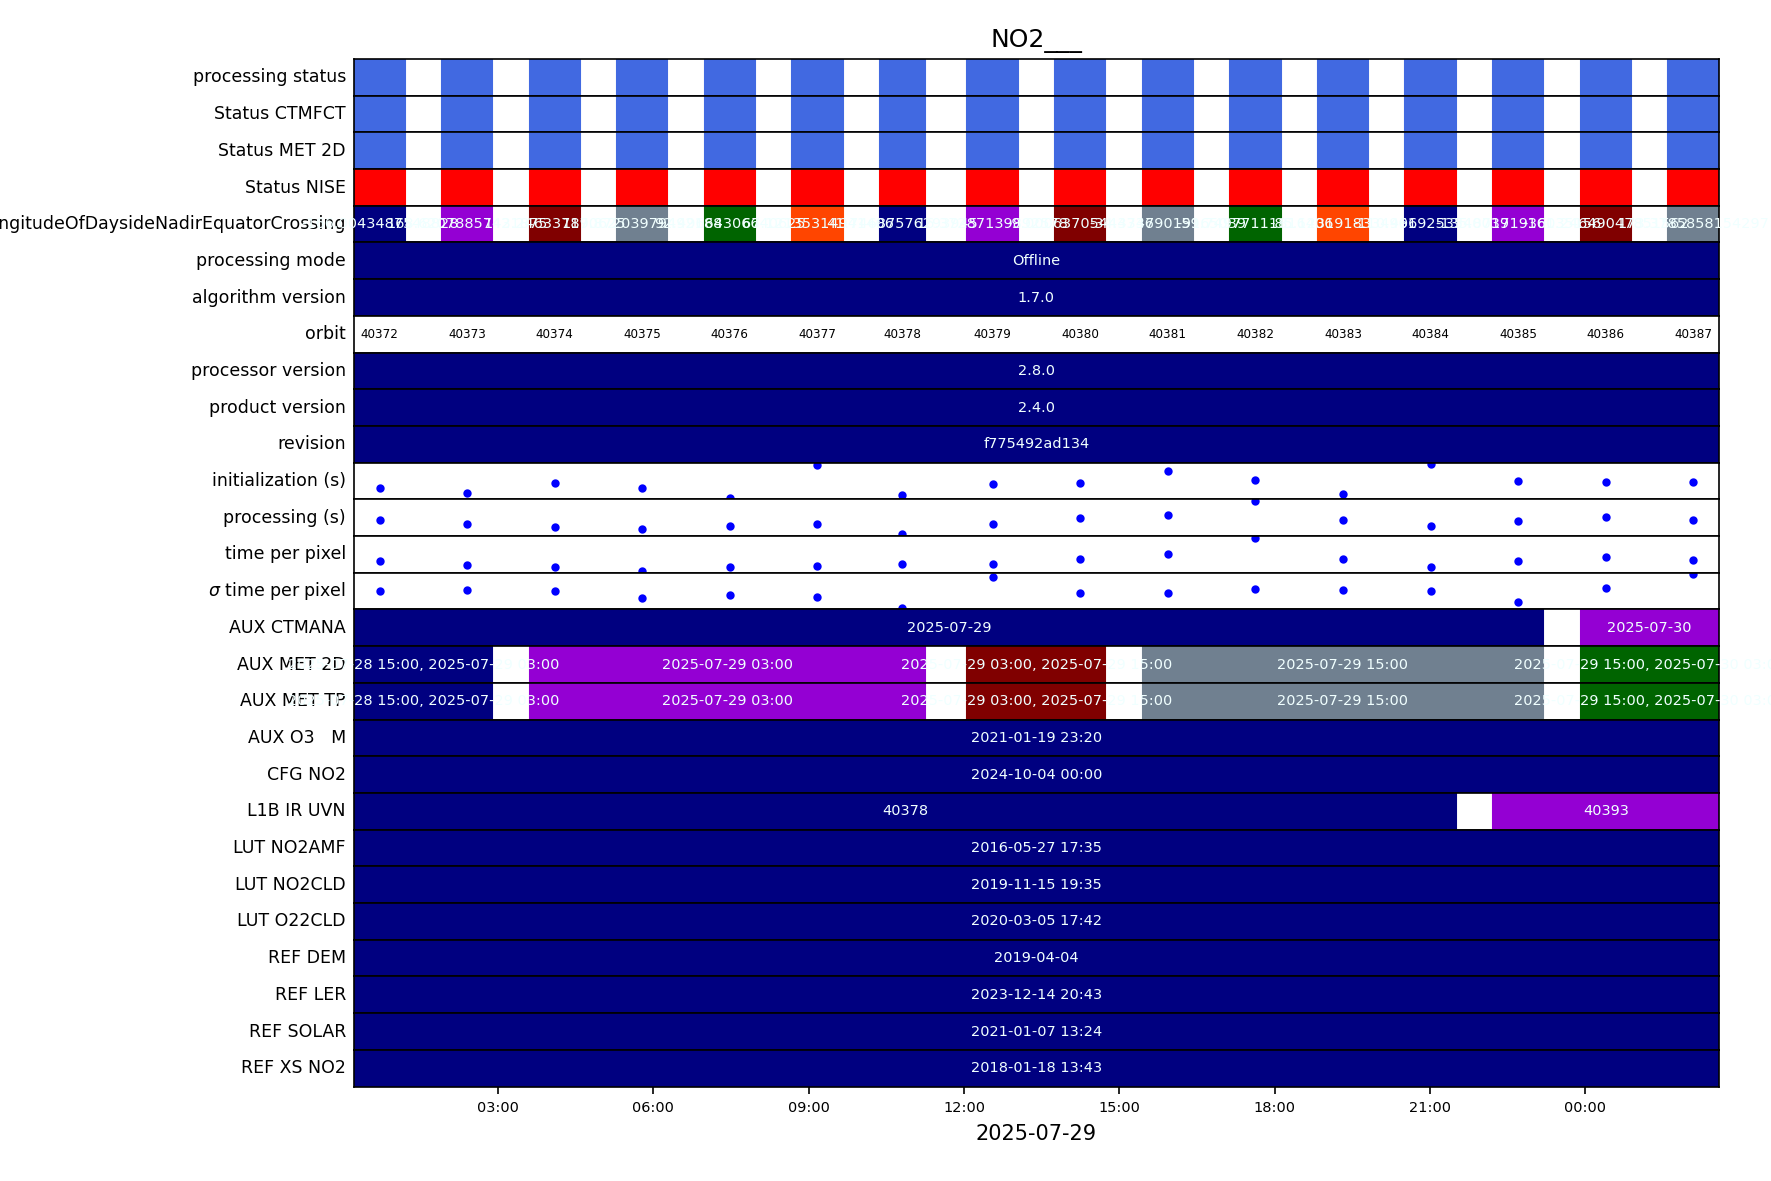Select orbit number 40380 label
This screenshot has width=1771, height=1181.
click(1080, 334)
